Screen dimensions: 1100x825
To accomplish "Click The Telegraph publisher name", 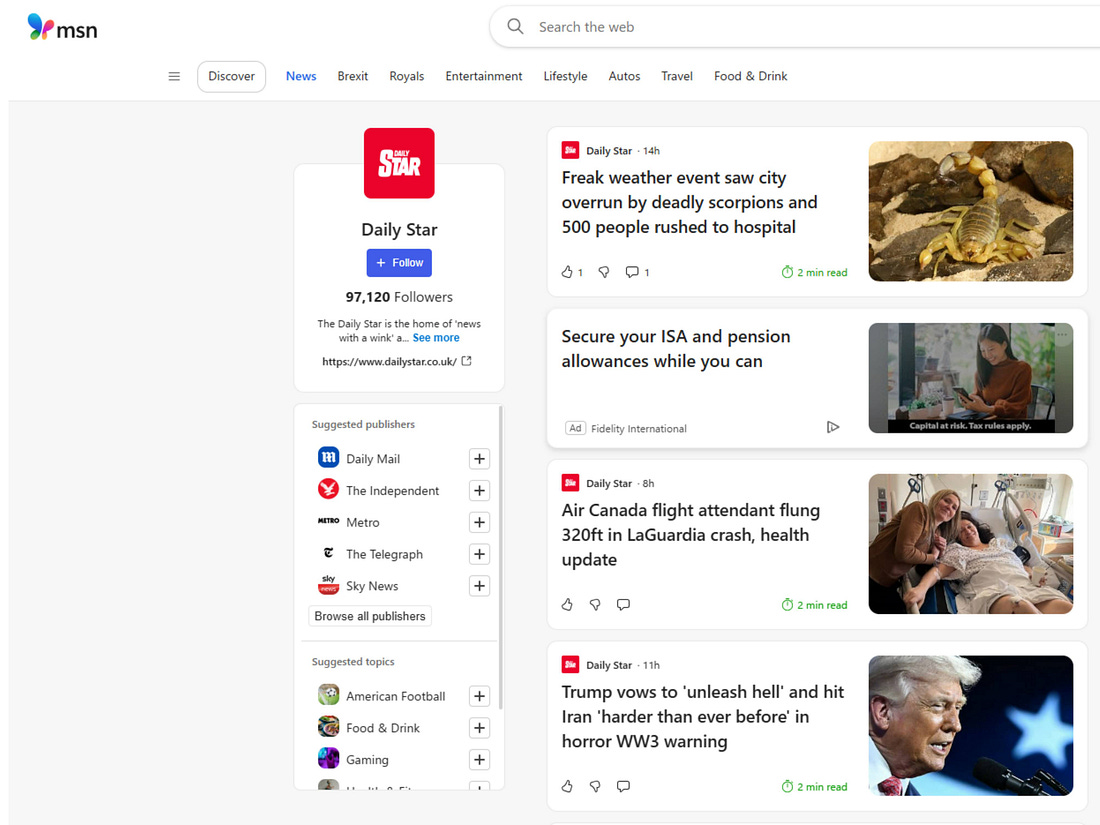I will [384, 554].
